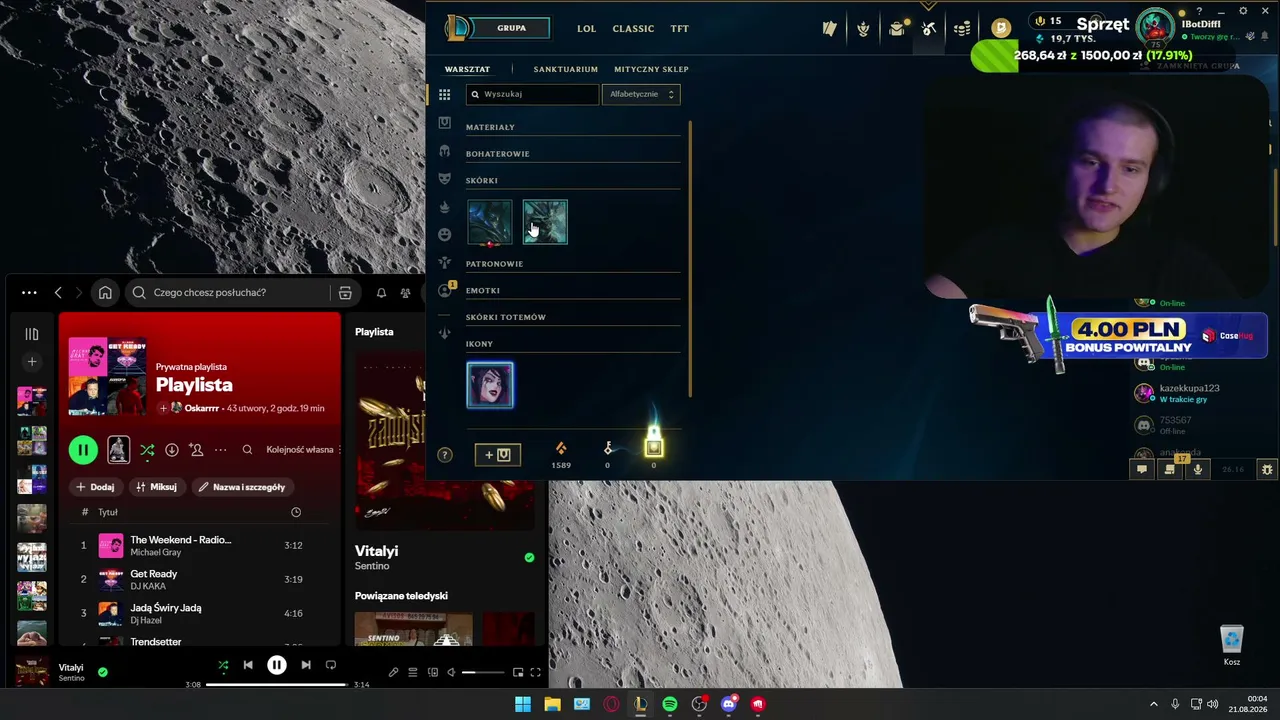1280x720 pixels.
Task: Seek in Spotify track progress bar
Action: click(x=277, y=685)
